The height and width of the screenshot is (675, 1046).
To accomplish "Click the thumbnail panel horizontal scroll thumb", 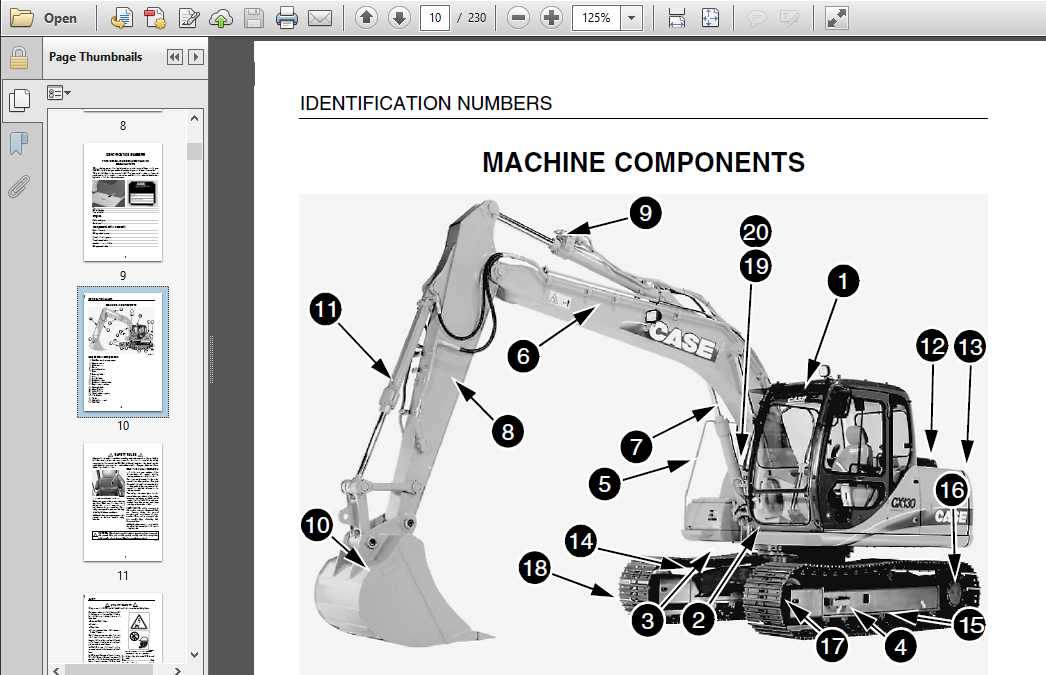I will point(109,670).
